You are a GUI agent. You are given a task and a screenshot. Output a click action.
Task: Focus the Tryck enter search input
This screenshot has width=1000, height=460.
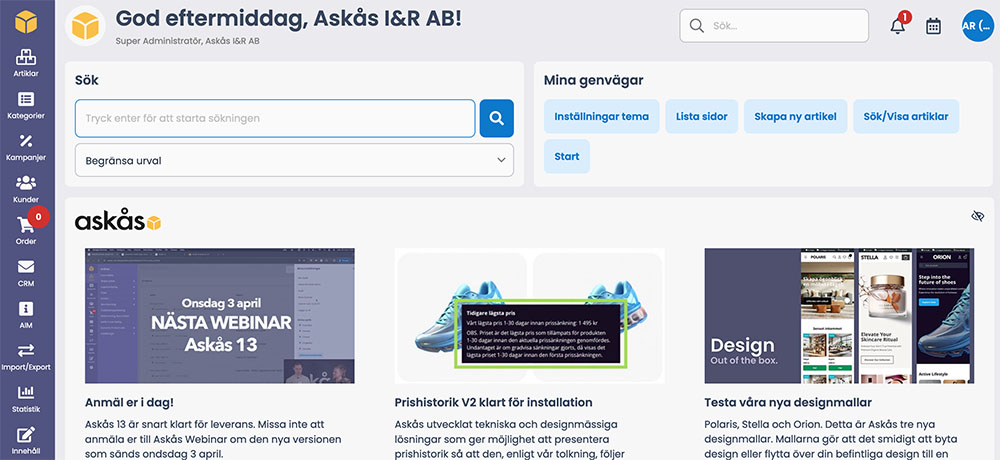(x=275, y=118)
